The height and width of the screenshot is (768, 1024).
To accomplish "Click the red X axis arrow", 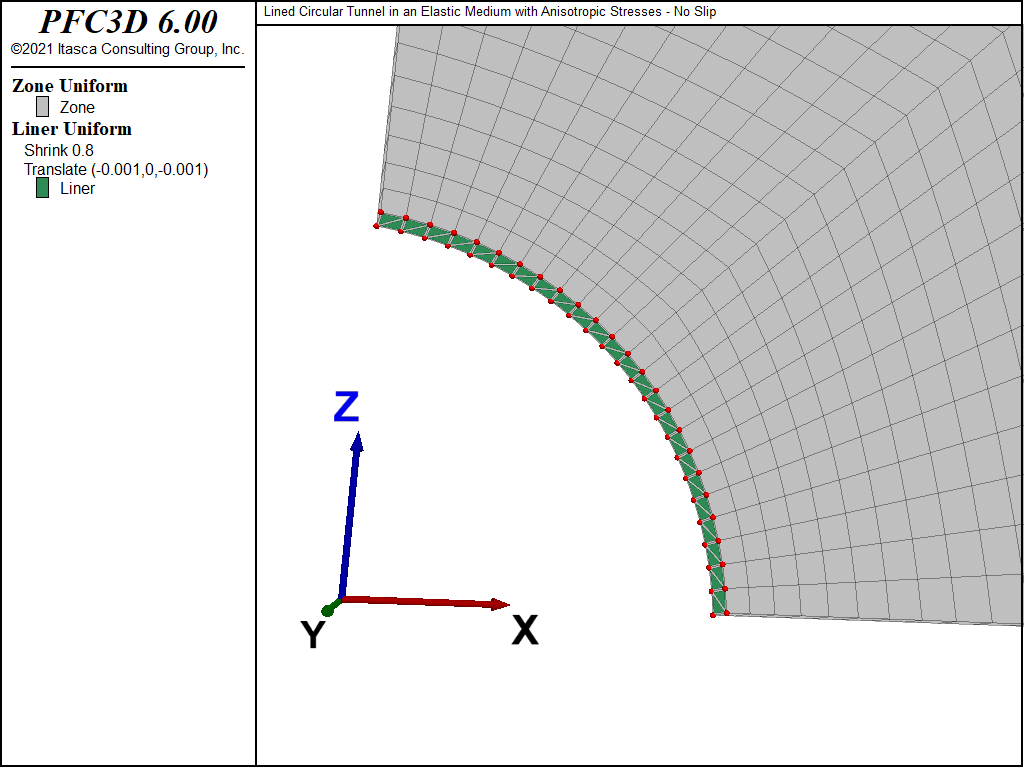I will (x=424, y=601).
